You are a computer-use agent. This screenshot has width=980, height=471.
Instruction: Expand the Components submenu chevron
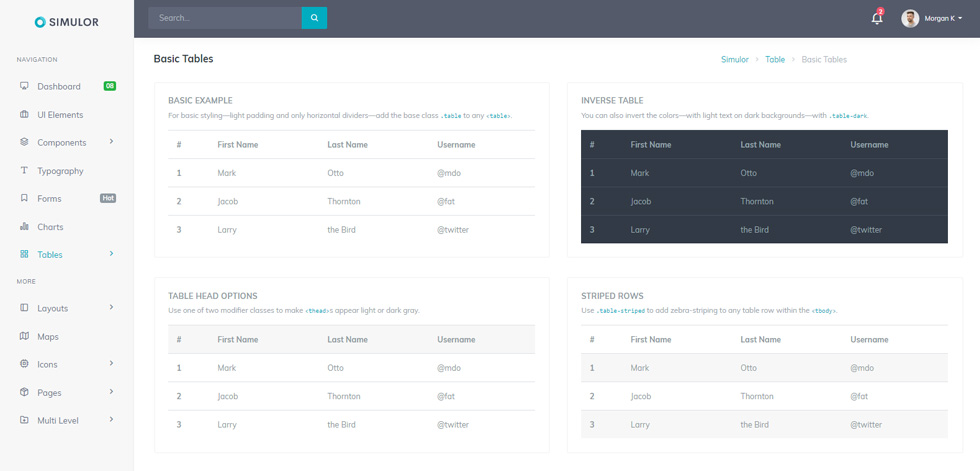point(111,142)
